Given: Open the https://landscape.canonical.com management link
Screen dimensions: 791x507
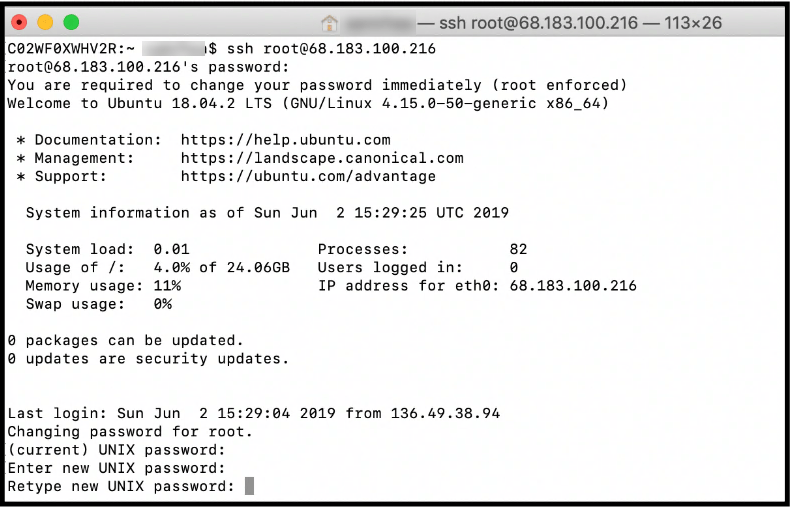Looking at the screenshot, I should click(322, 158).
